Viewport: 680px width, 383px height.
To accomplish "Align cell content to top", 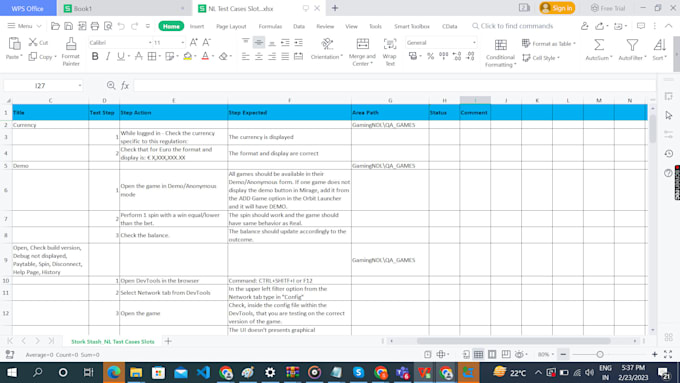I will [x=245, y=43].
